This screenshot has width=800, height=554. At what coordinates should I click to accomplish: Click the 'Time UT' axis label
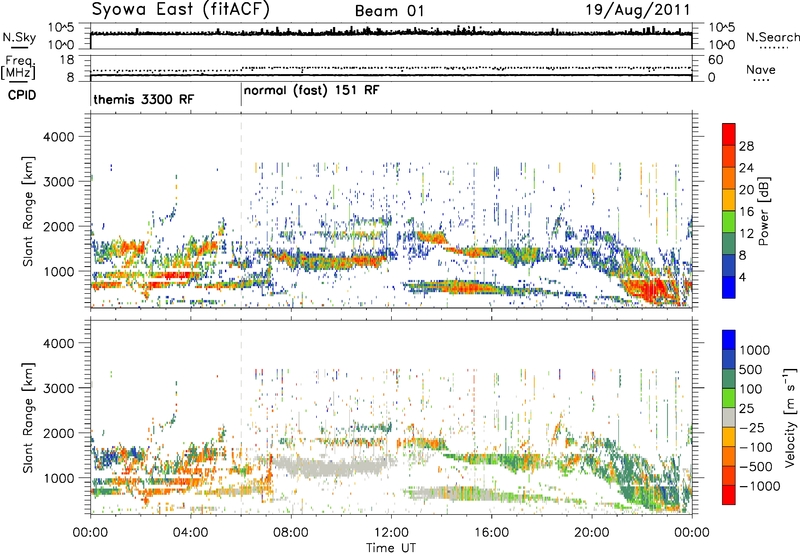point(391,548)
